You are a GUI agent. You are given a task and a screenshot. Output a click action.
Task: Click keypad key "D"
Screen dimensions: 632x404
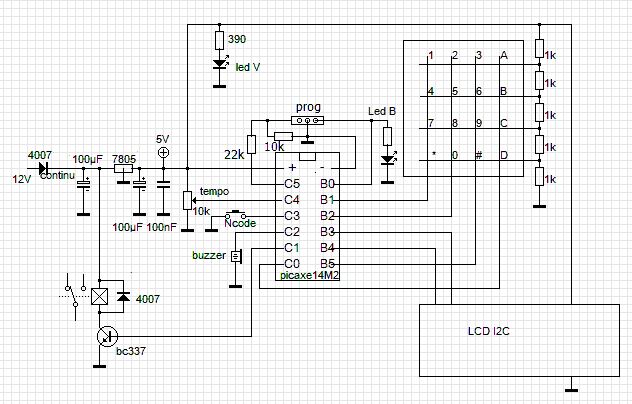click(x=504, y=155)
